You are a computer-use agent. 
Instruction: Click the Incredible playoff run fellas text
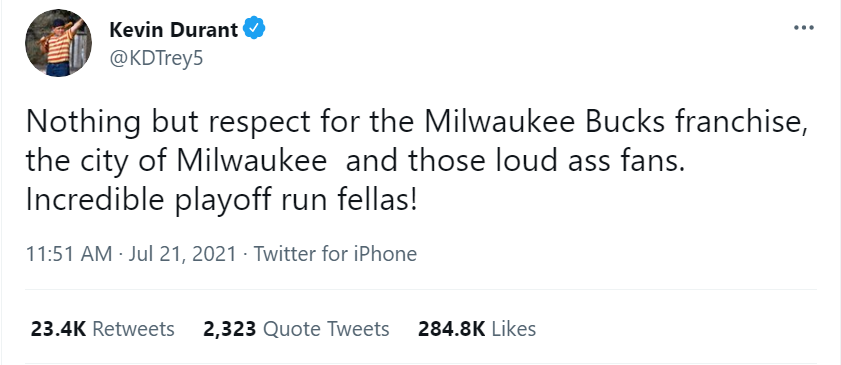pyautogui.click(x=221, y=201)
